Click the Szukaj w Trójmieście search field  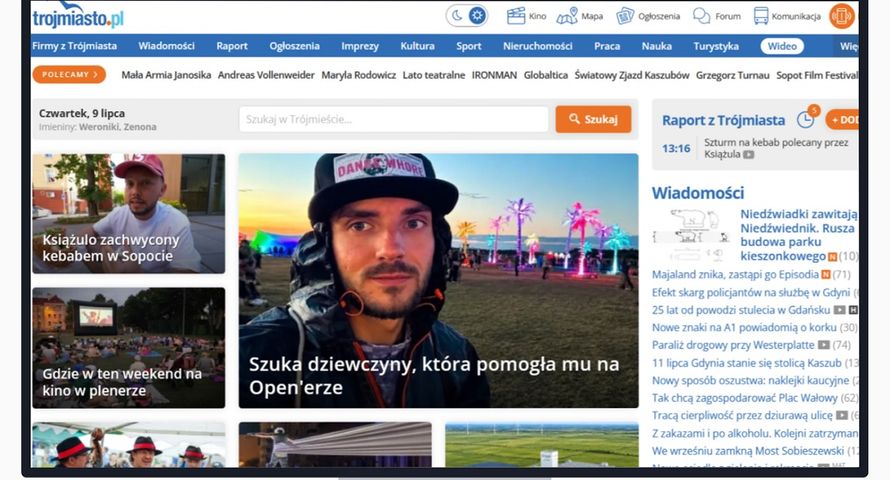pos(394,119)
